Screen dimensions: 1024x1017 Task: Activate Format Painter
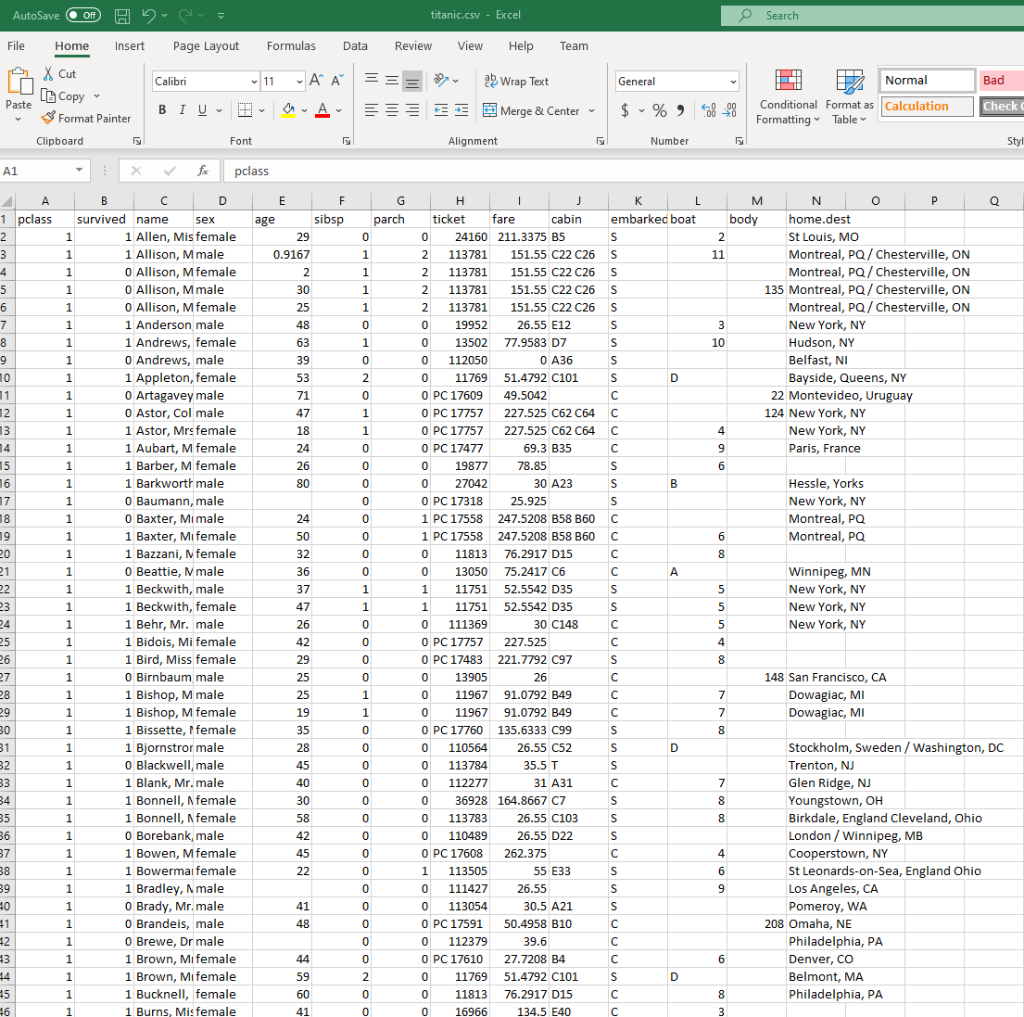click(x=86, y=118)
